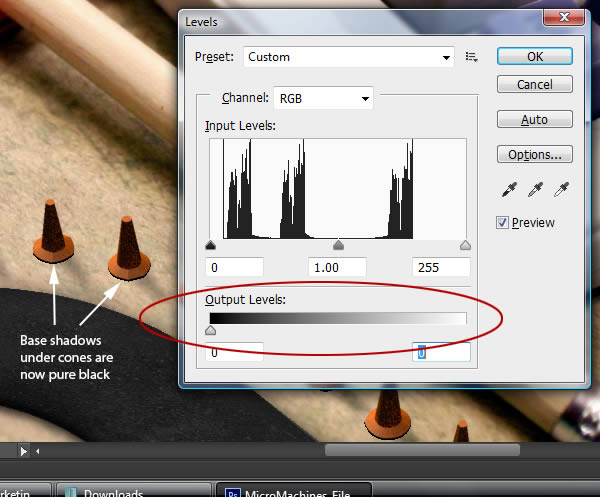
Task: Click the output highlight level field
Action: tap(441, 352)
